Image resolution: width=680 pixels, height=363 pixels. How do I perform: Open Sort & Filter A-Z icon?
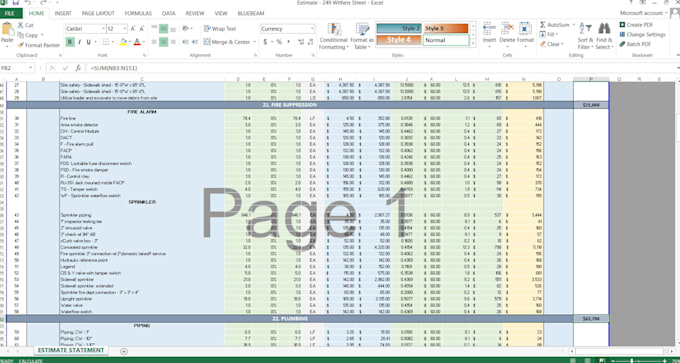[x=585, y=29]
